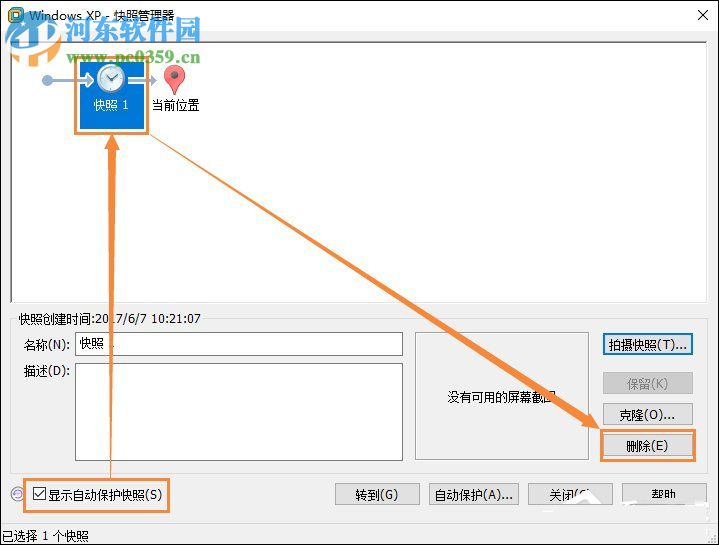The image size is (719, 545).
Task: Click the 转到(G) button
Action: click(x=377, y=495)
